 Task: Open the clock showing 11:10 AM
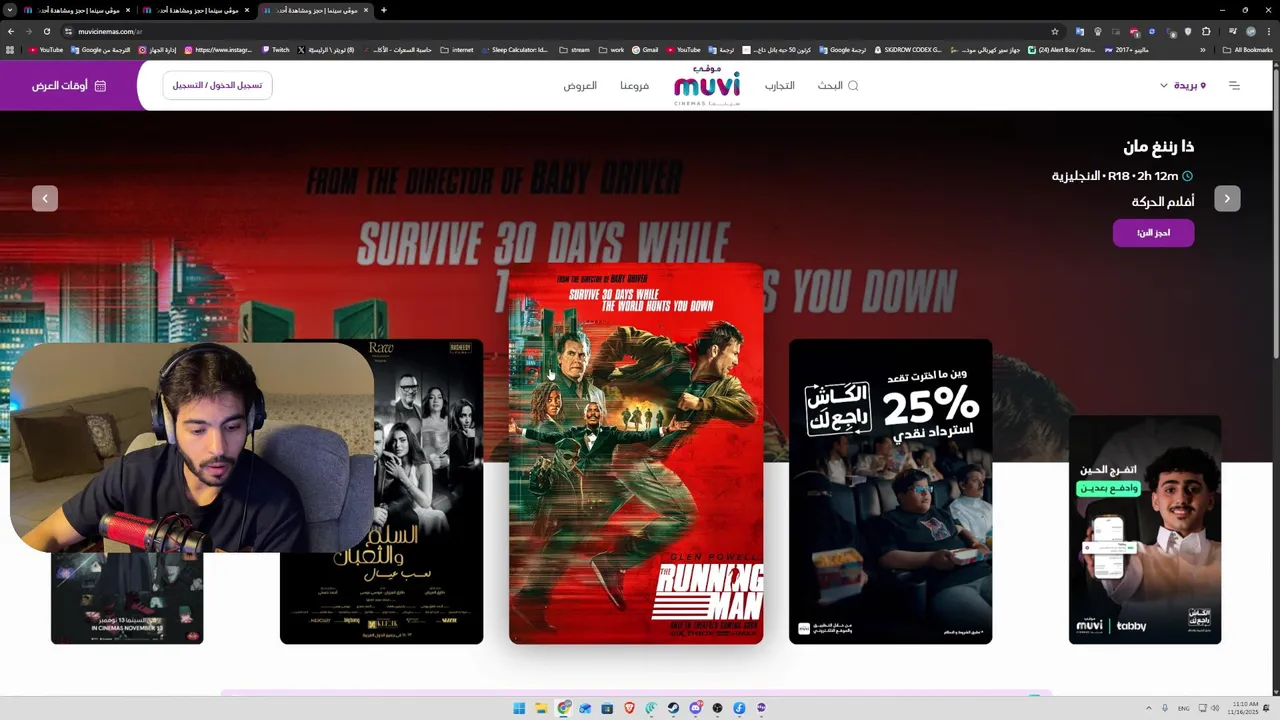(x=1245, y=708)
